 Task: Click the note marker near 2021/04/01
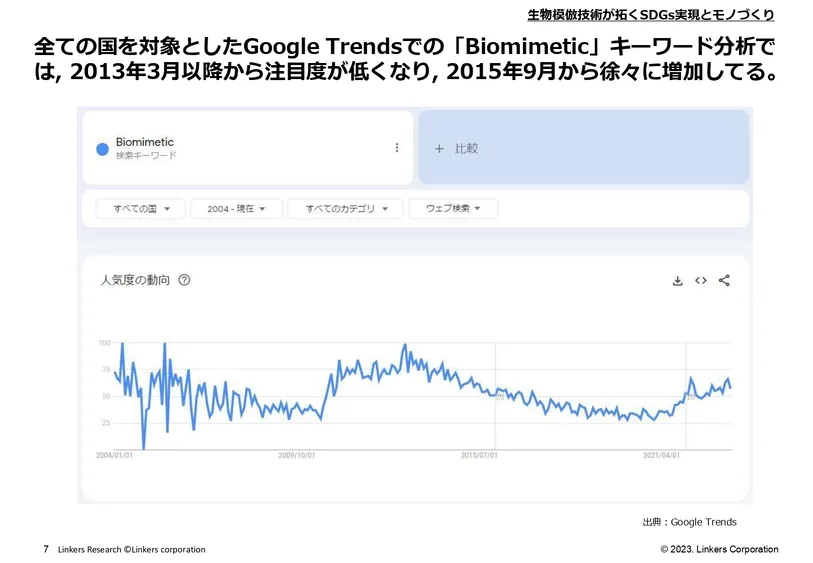(690, 397)
